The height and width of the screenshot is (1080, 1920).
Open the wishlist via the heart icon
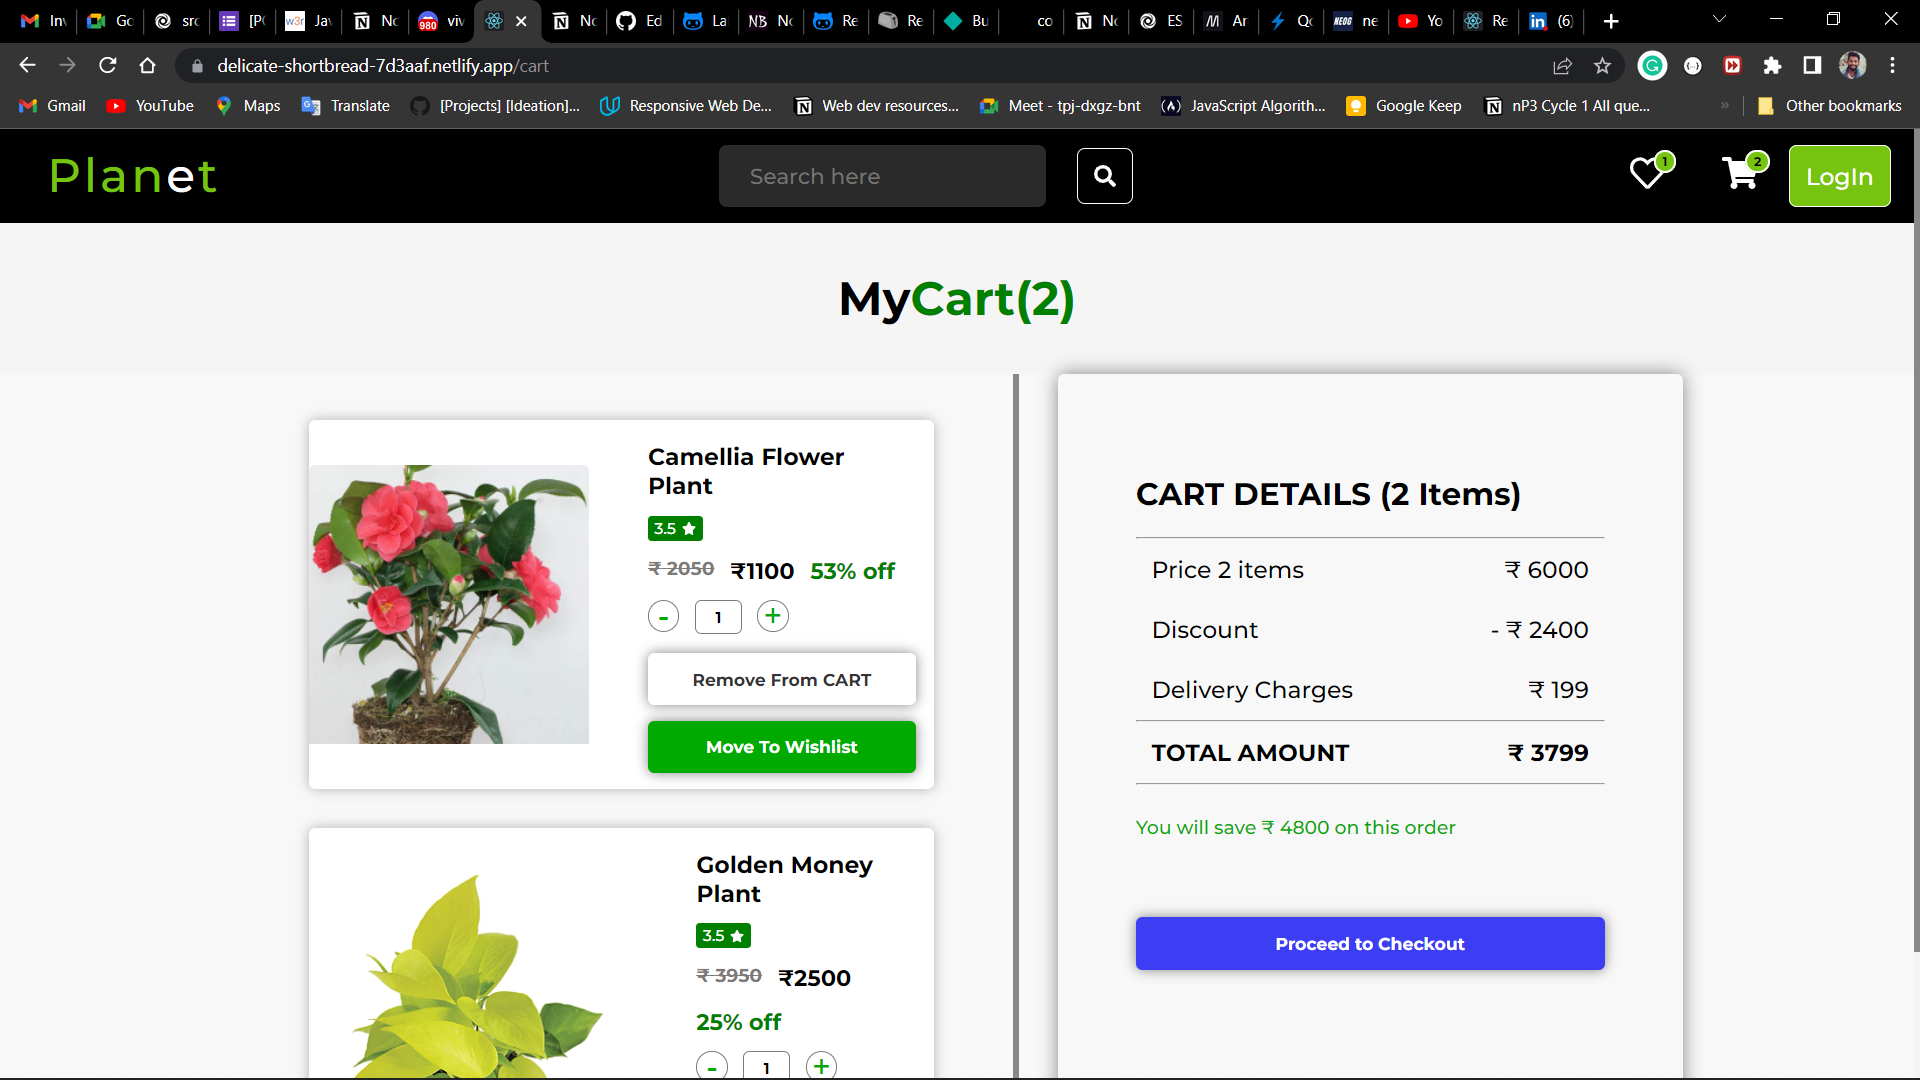(1645, 174)
